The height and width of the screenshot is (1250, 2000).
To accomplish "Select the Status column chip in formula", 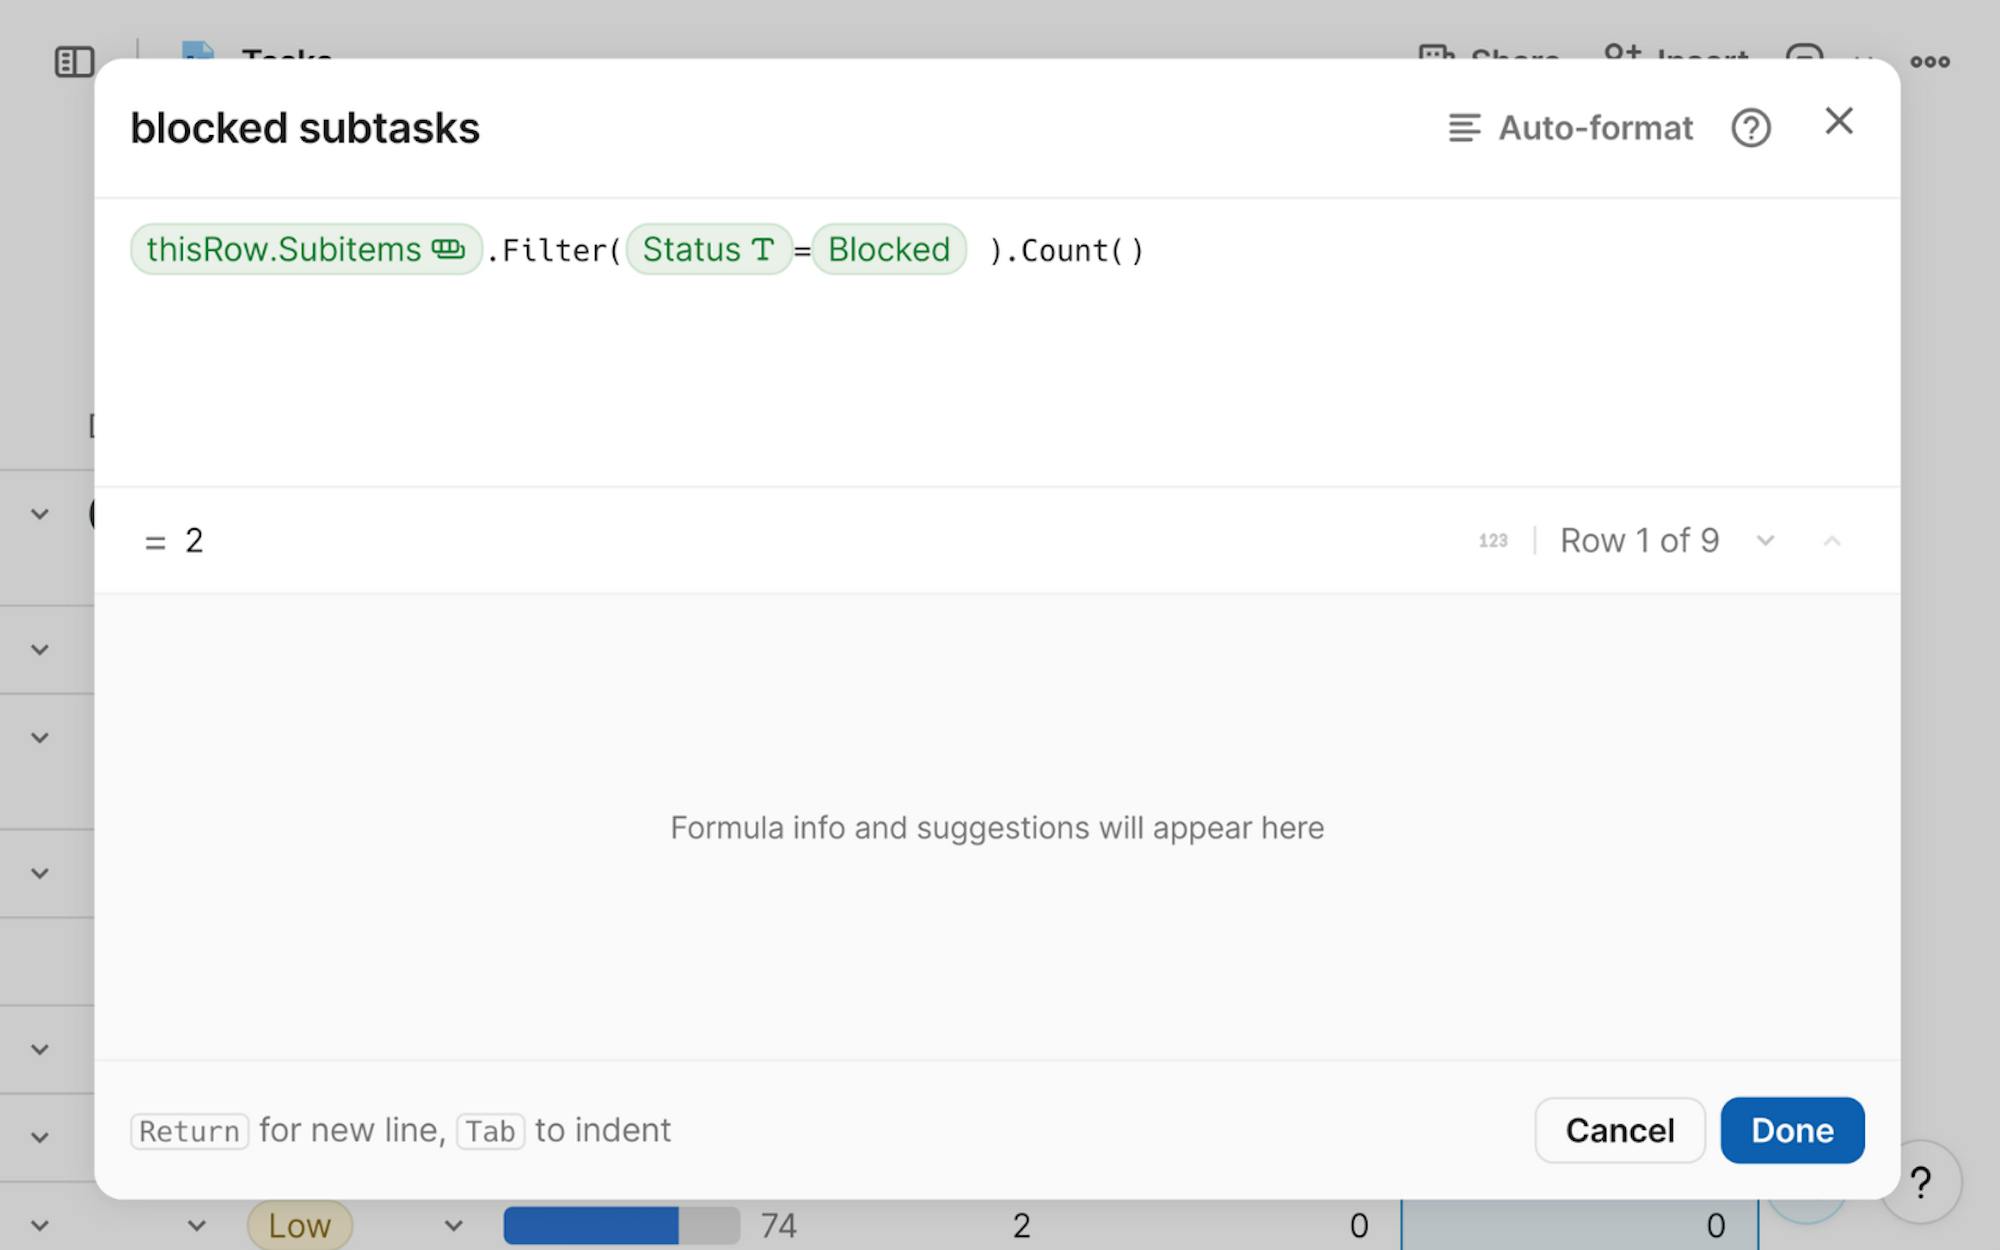I will (708, 249).
